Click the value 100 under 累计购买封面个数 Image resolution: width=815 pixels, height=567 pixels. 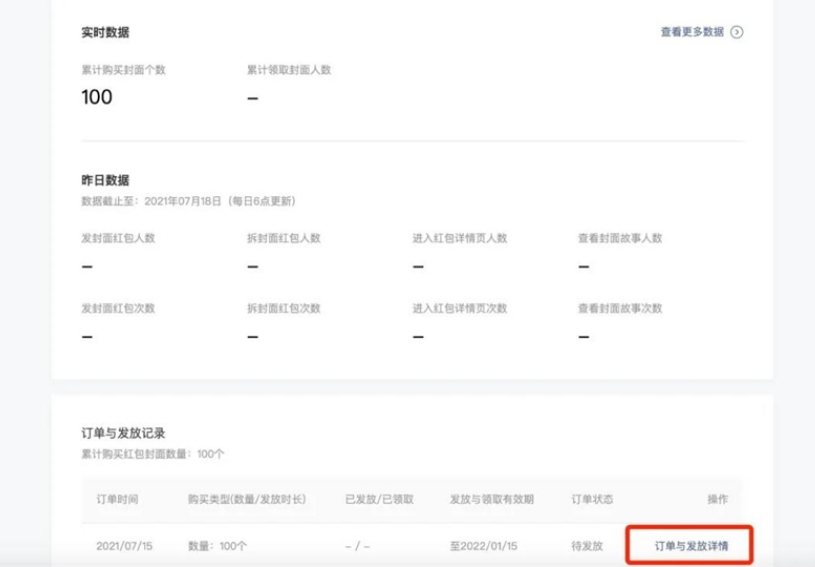coord(97,97)
